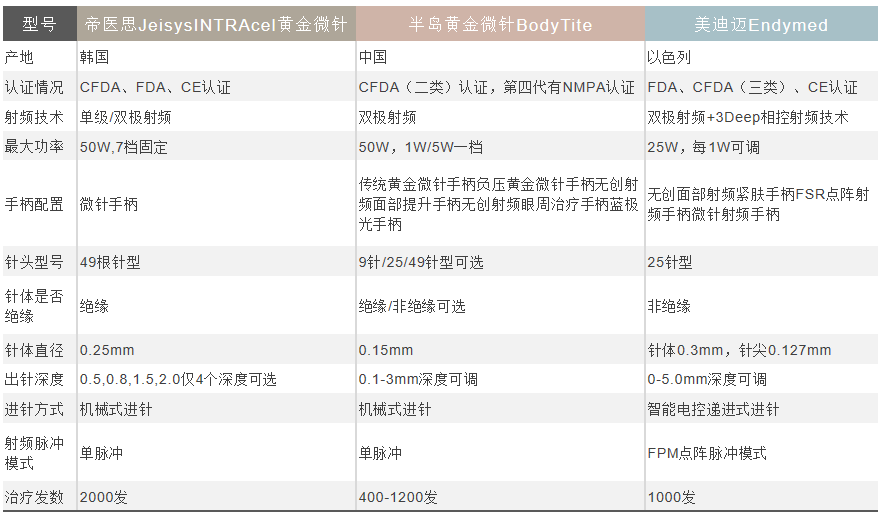Screen dimensions: 883x518
Task: Select the CFDA（二类）认证，第四代有NMPA认证 cell
Action: [500, 87]
